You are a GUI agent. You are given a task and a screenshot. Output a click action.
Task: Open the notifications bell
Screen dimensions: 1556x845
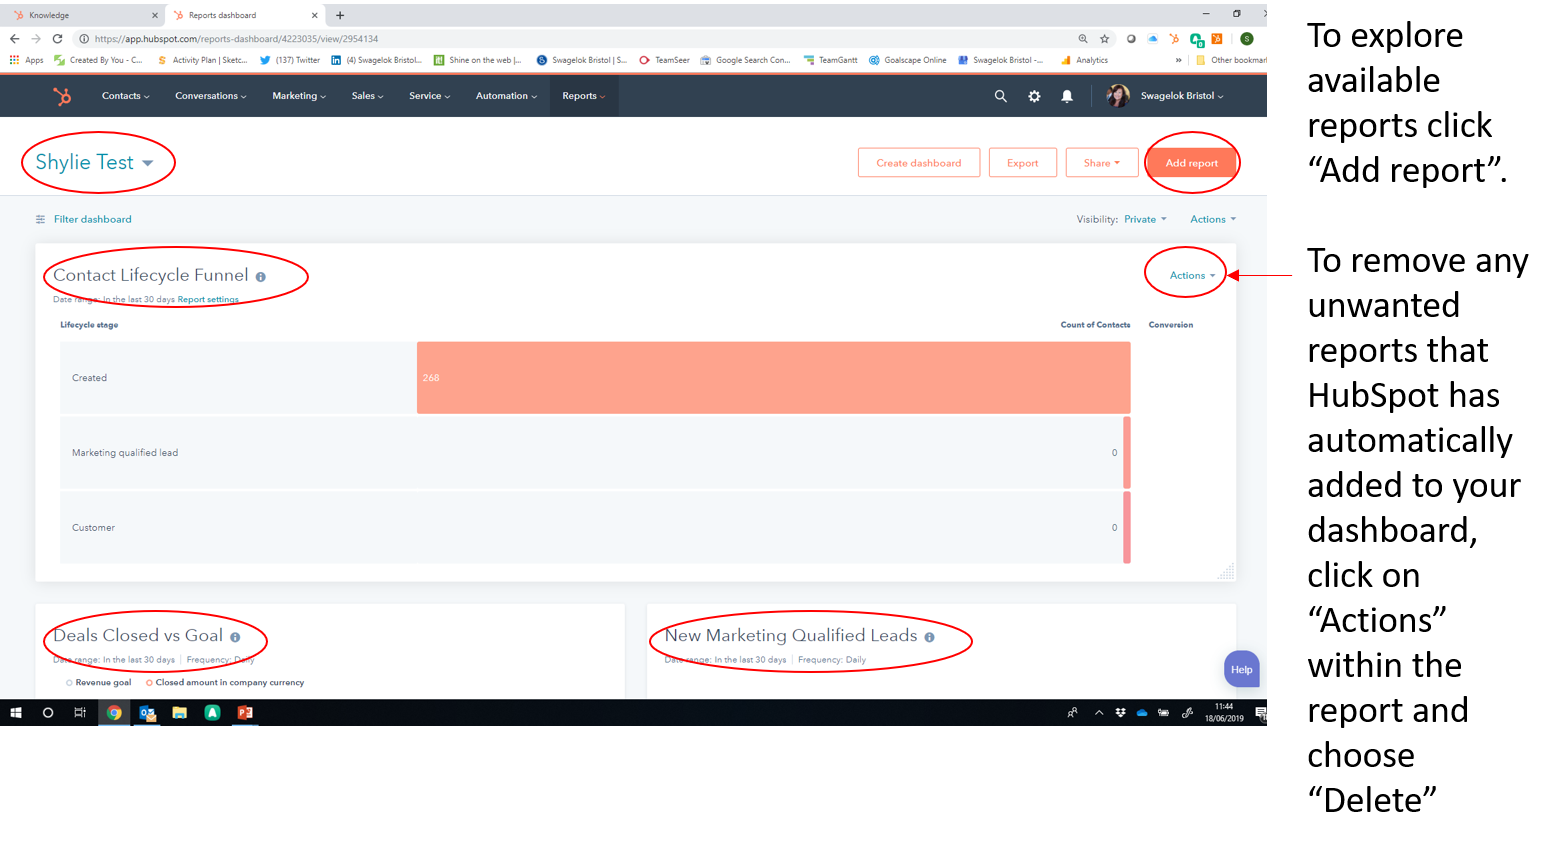click(1067, 96)
